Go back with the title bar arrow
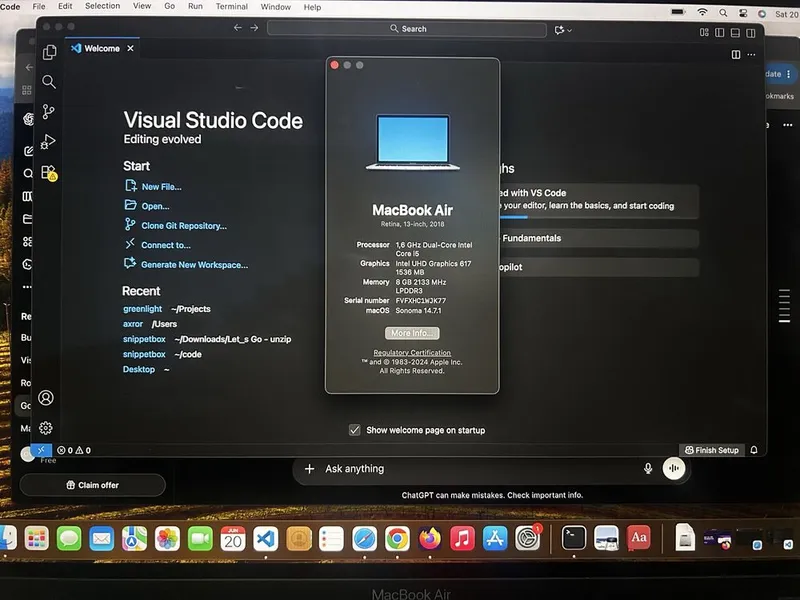 pos(237,28)
